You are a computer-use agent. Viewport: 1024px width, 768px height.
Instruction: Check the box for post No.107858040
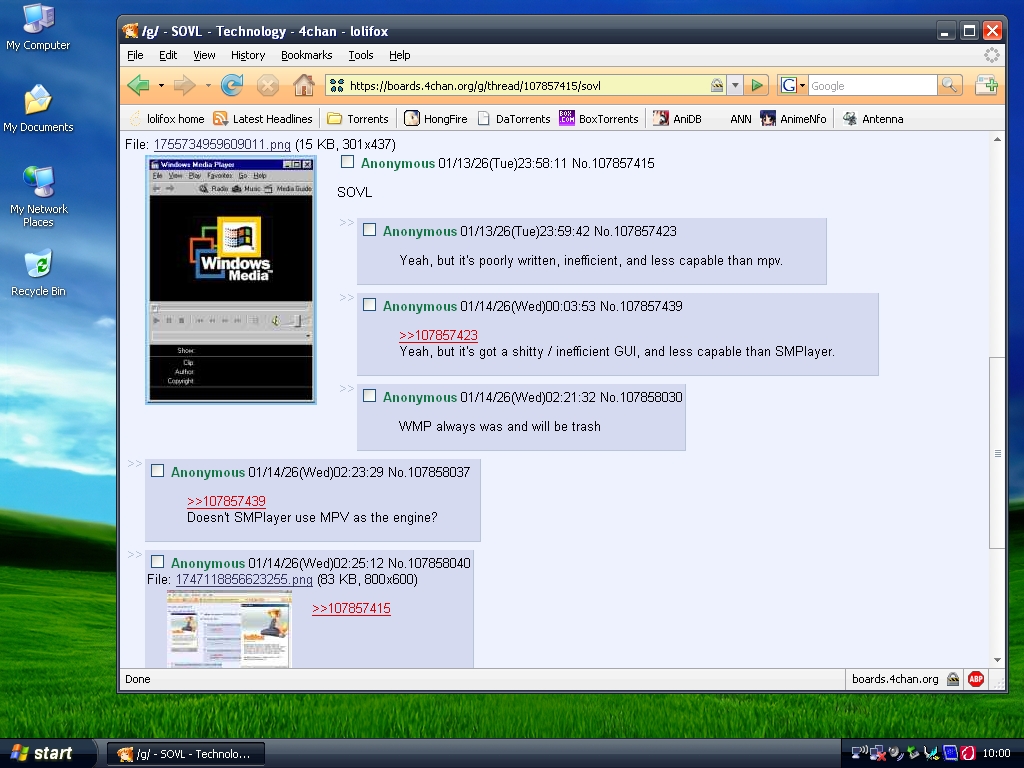click(x=157, y=562)
